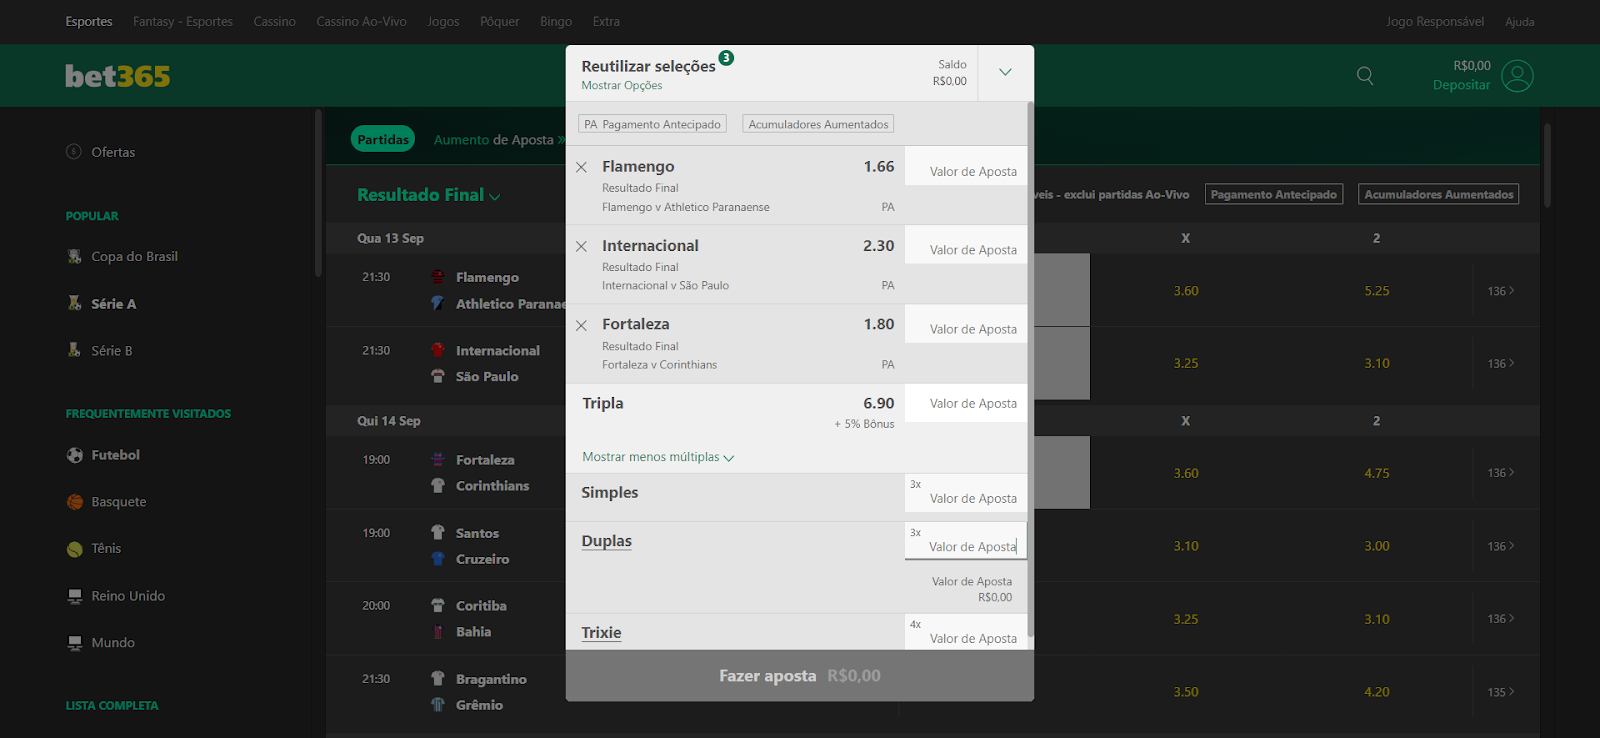Click the Coritiba team shirt icon
Screen dimensions: 1600x738
437,605
